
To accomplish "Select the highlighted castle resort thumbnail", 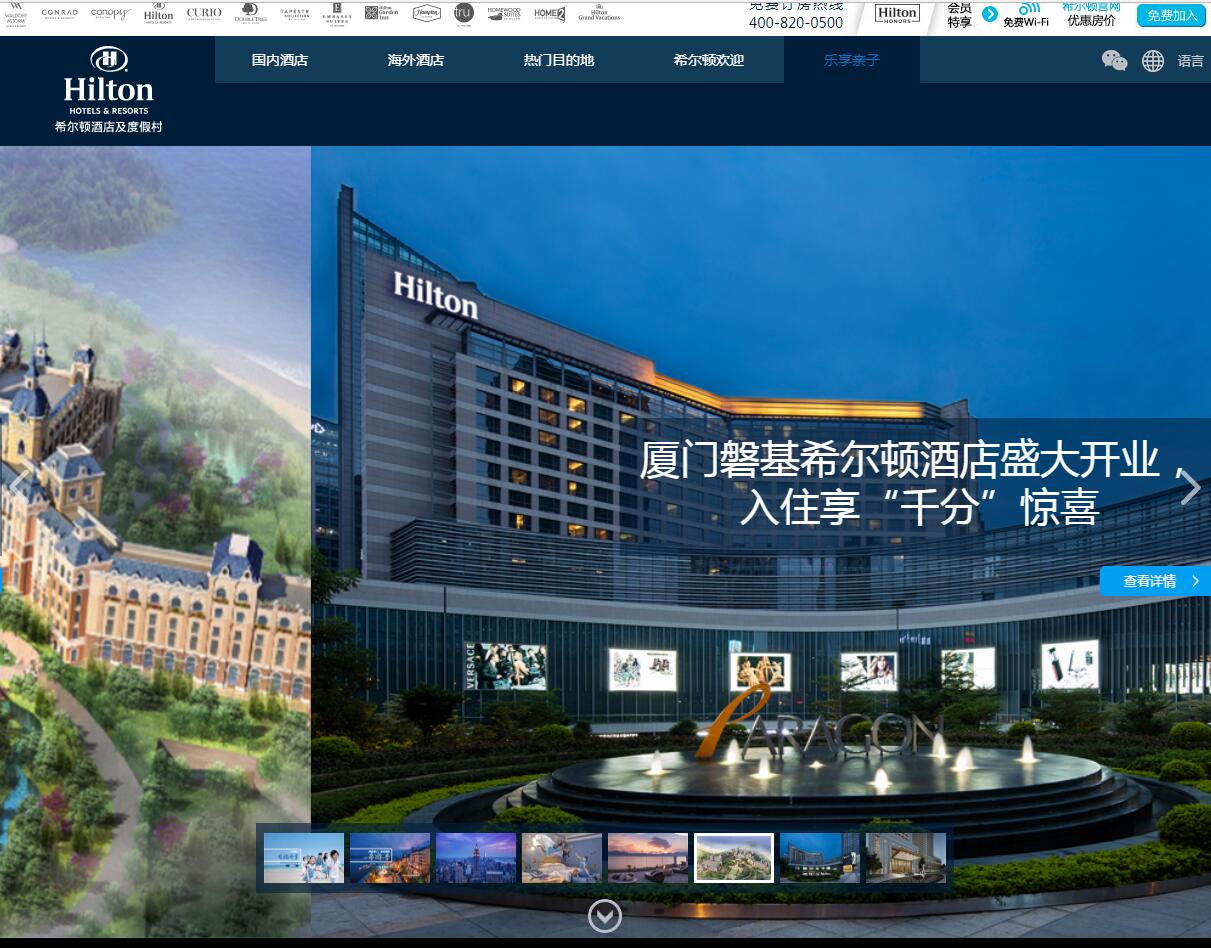I will pos(734,858).
